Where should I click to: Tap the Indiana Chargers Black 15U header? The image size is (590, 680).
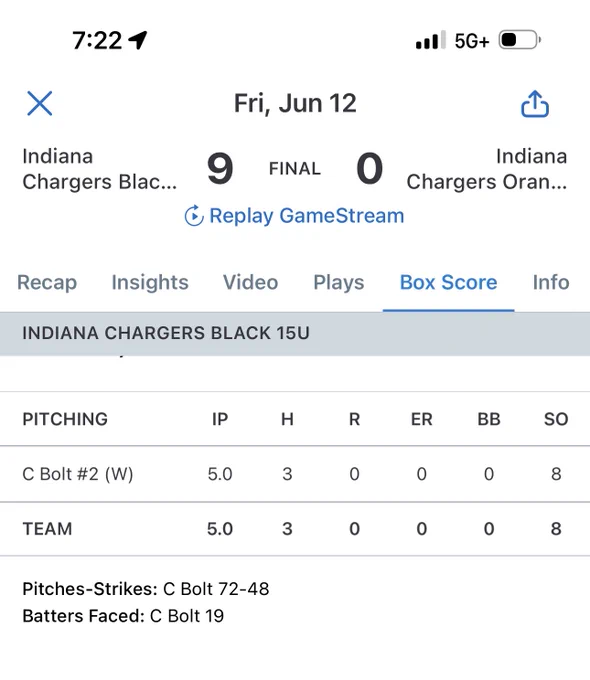pos(295,333)
